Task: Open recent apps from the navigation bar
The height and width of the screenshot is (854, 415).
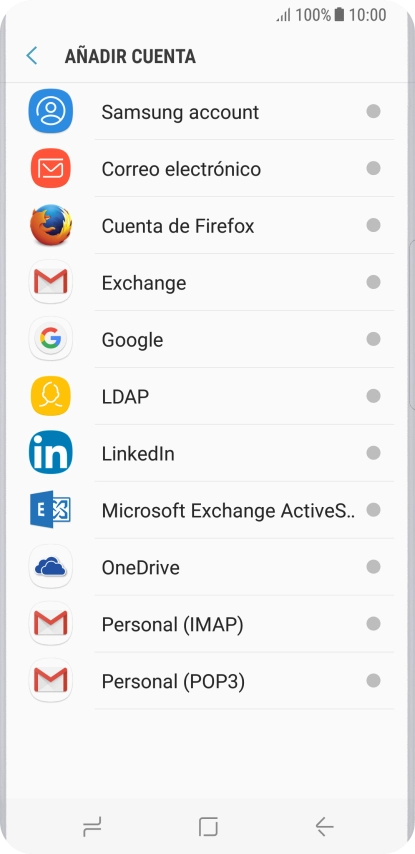Action: point(92,826)
